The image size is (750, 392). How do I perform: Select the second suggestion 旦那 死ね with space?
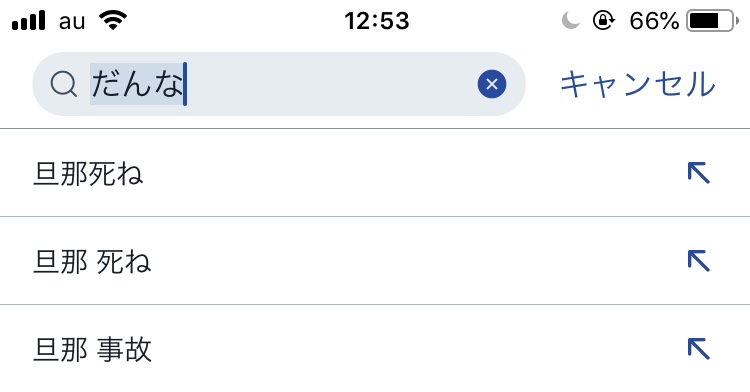pyautogui.click(x=375, y=261)
